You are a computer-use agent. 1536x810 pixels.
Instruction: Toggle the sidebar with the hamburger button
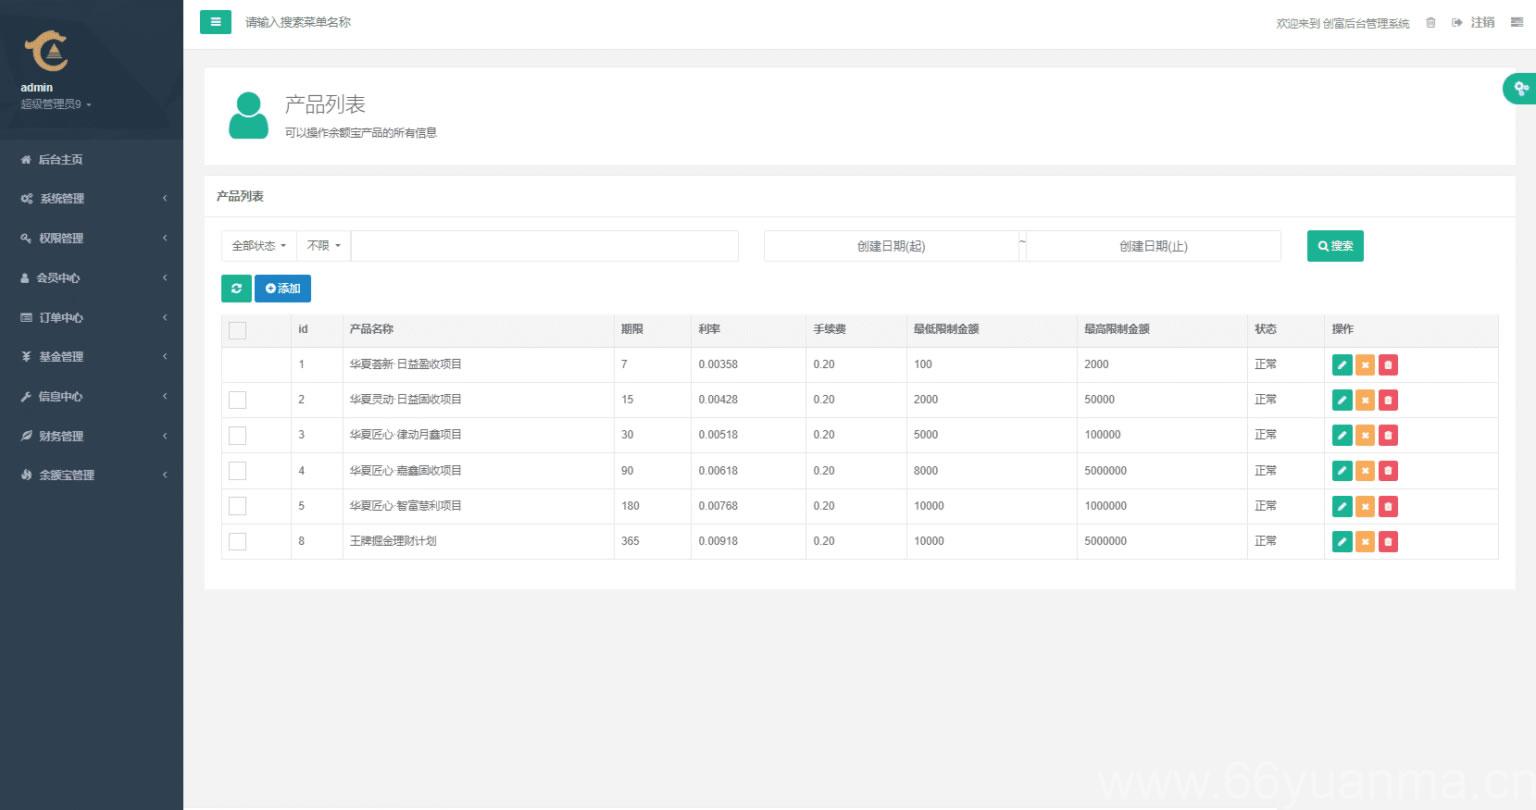[x=215, y=22]
